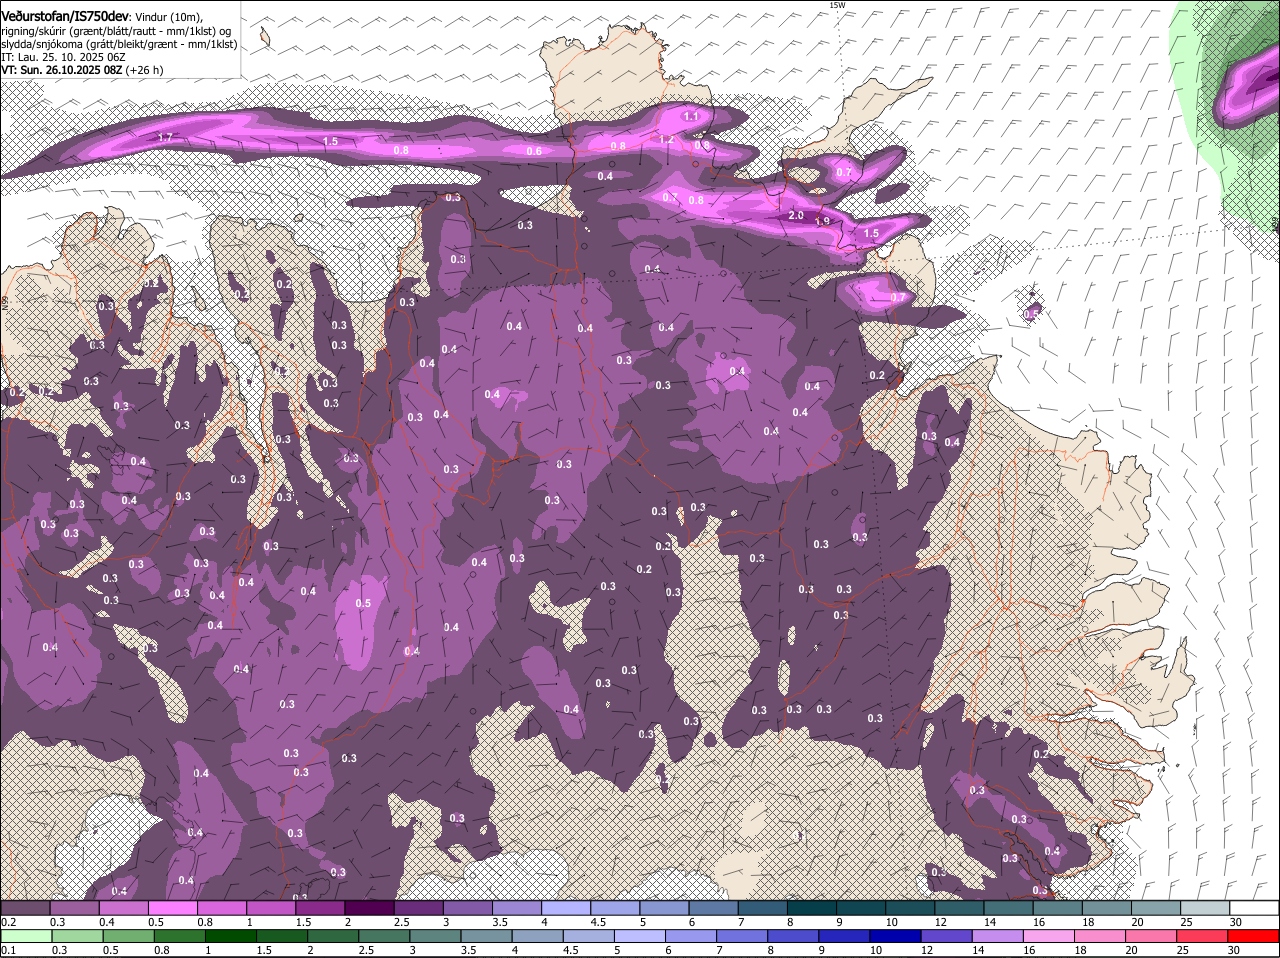This screenshot has height=958, width=1280.
Task: Click the red-pink 25–30 swatch in lower legend
Action: [1204, 937]
